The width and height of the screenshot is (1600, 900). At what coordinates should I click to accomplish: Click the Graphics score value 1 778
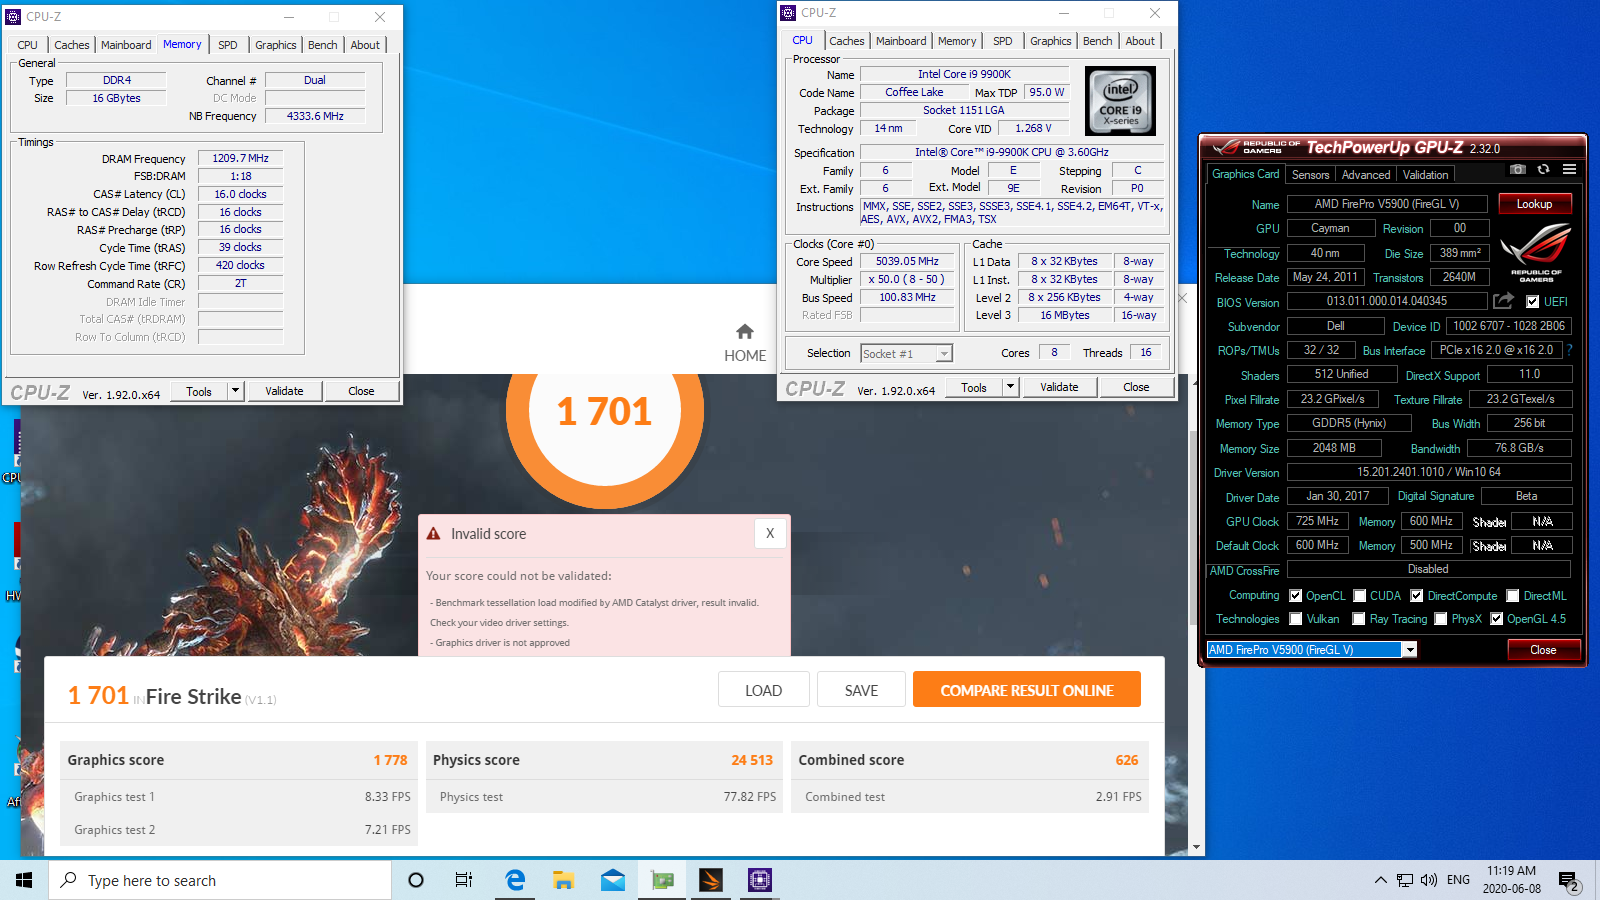(x=390, y=760)
